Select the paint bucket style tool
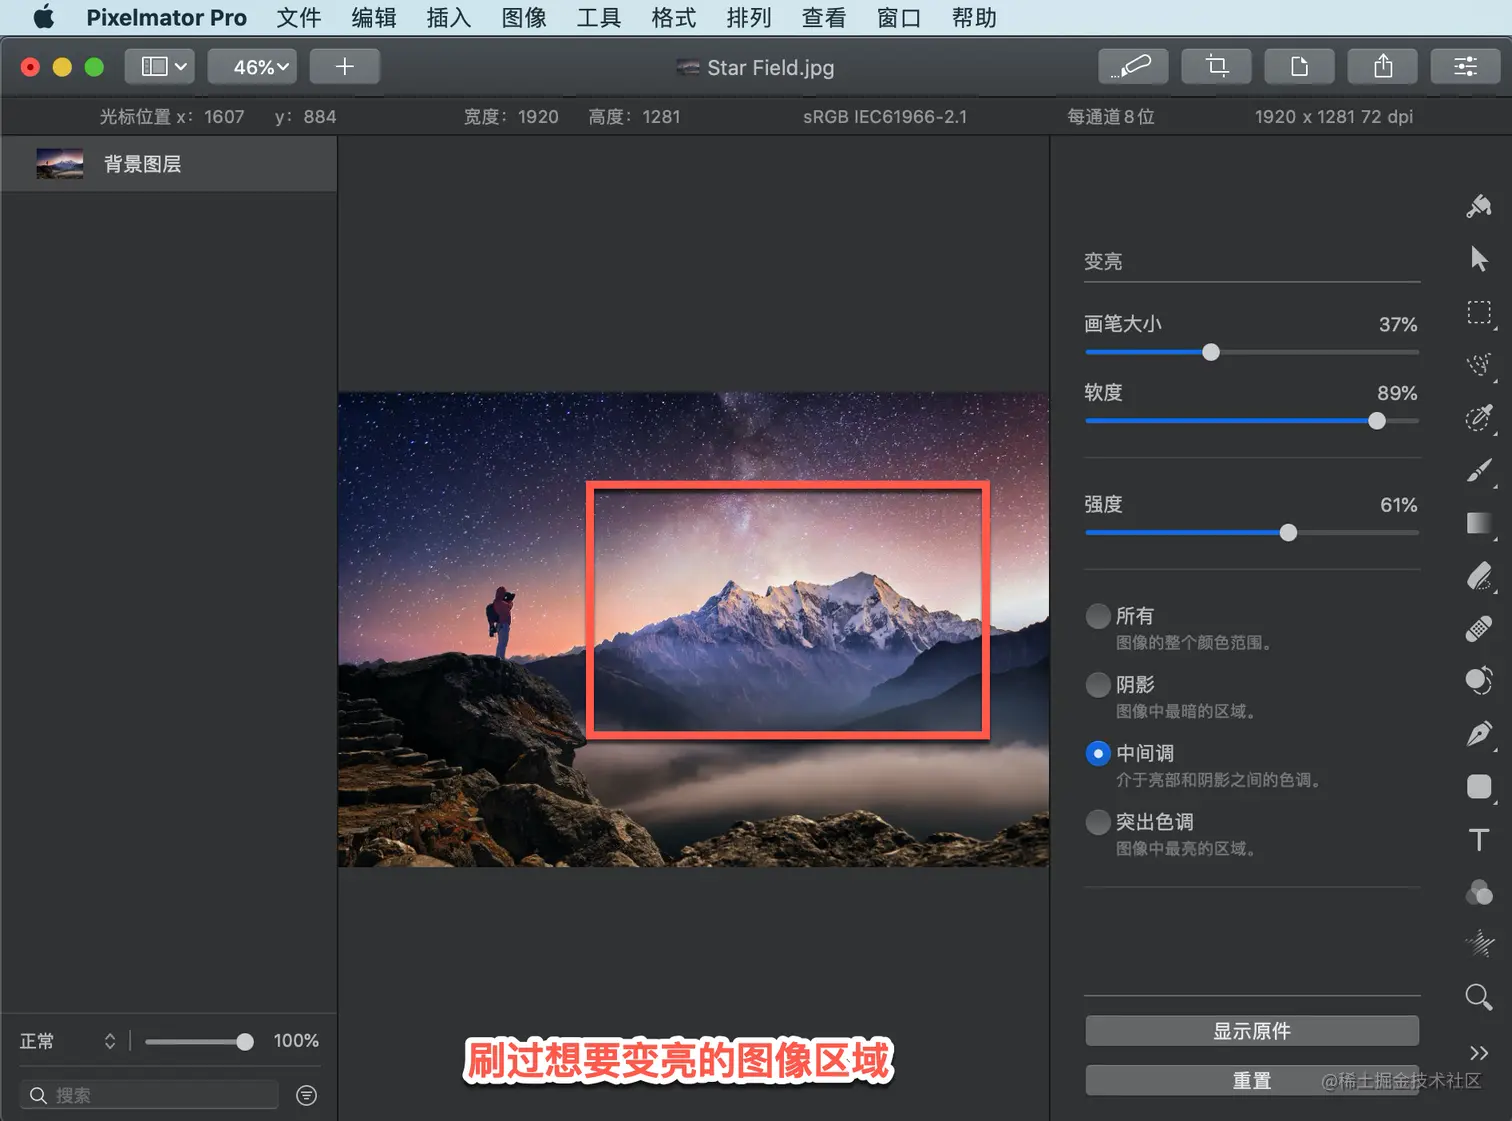The image size is (1512, 1121). pyautogui.click(x=1479, y=206)
